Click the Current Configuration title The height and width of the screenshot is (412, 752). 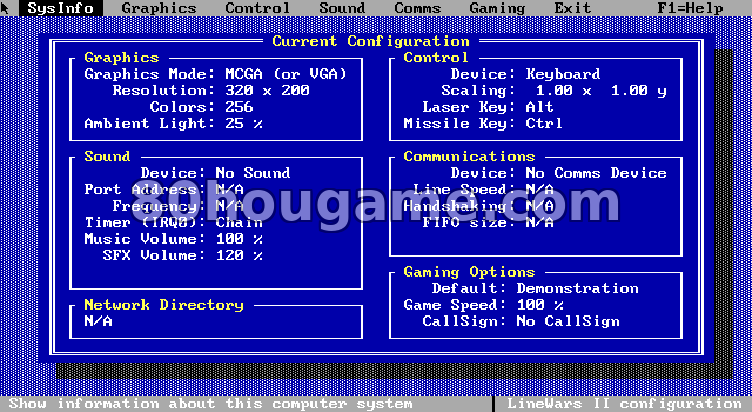(x=371, y=41)
